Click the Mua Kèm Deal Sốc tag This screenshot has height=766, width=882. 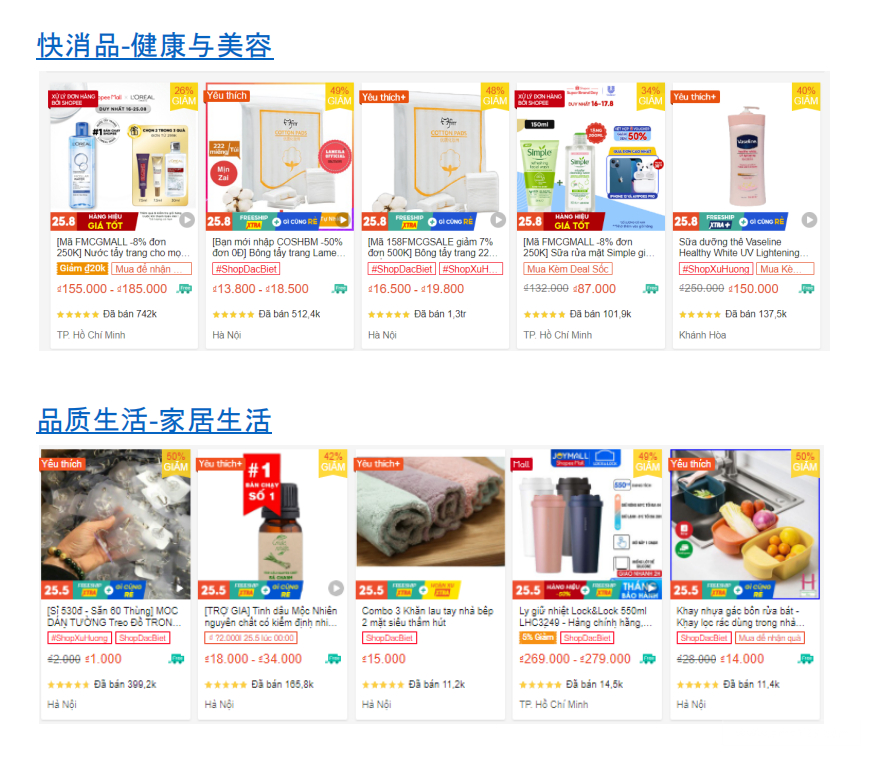point(568,269)
